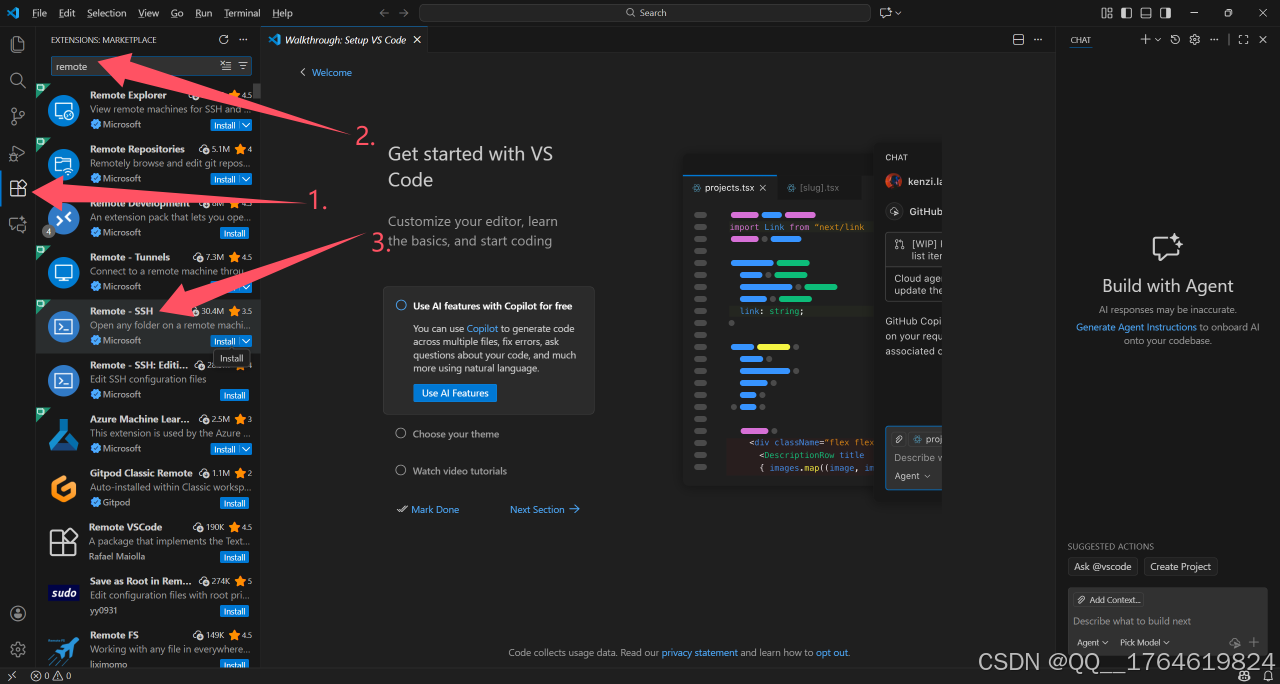Click the Generate Agent Instructions link
Viewport: 1280px width, 684px height.
coord(1136,327)
